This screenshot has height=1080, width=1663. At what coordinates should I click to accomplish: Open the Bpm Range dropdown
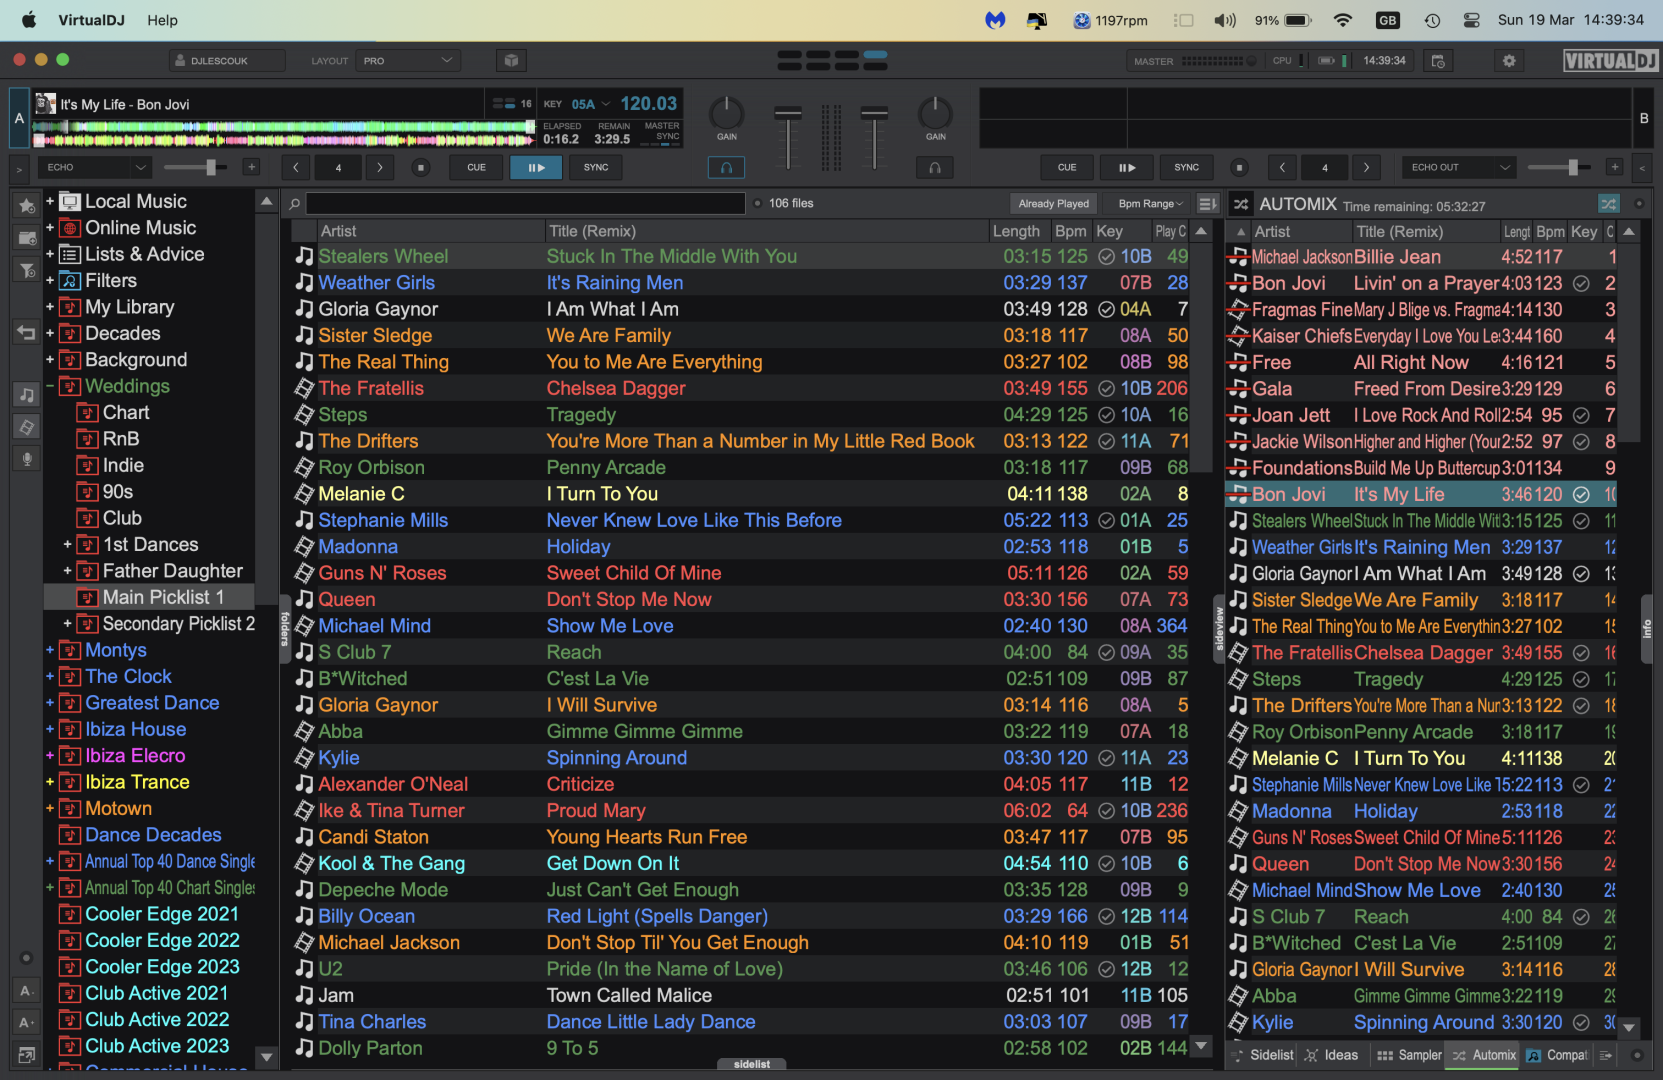pyautogui.click(x=1149, y=204)
